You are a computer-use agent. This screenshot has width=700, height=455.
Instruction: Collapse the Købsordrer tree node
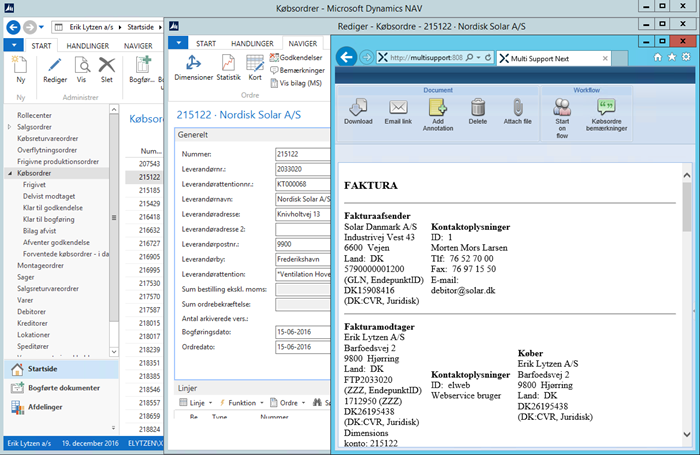tap(10, 173)
